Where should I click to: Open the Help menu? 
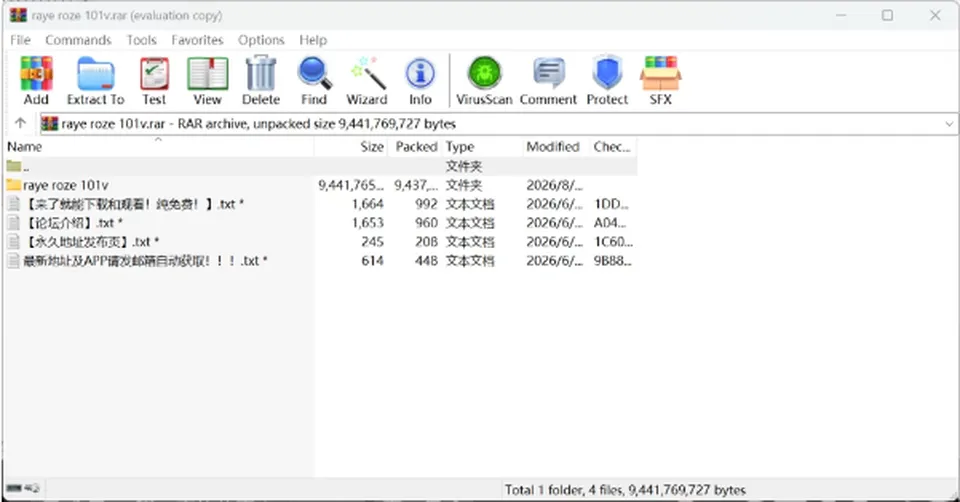[x=313, y=40]
